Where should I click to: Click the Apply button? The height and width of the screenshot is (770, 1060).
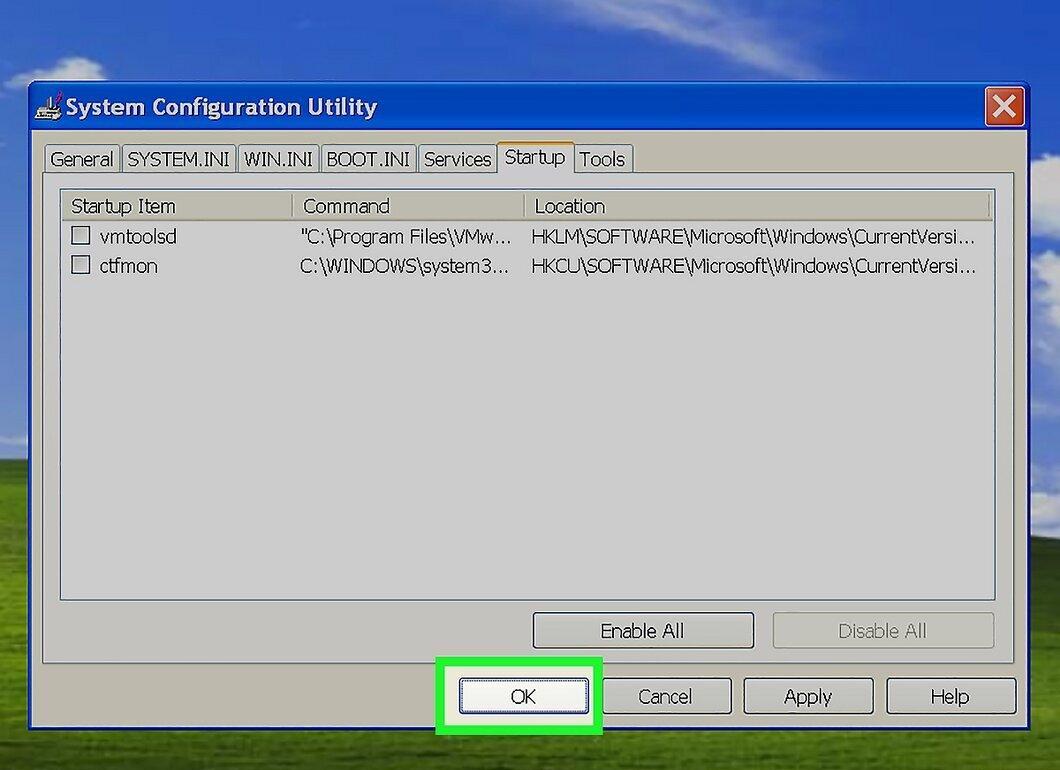tap(808, 696)
